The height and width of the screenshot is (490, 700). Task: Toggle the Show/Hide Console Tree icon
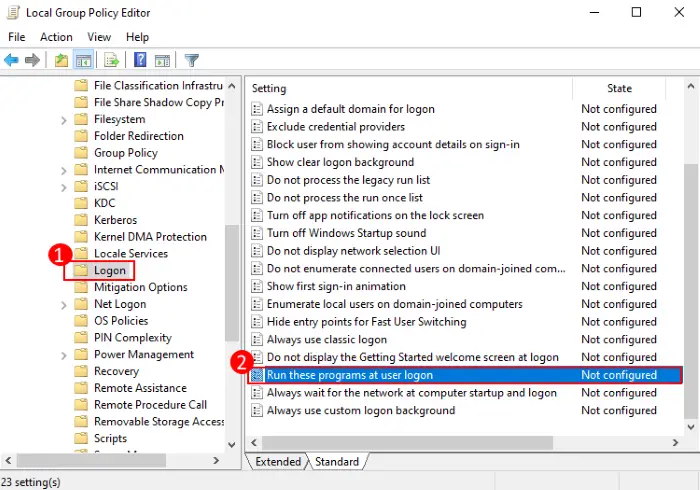[x=83, y=60]
